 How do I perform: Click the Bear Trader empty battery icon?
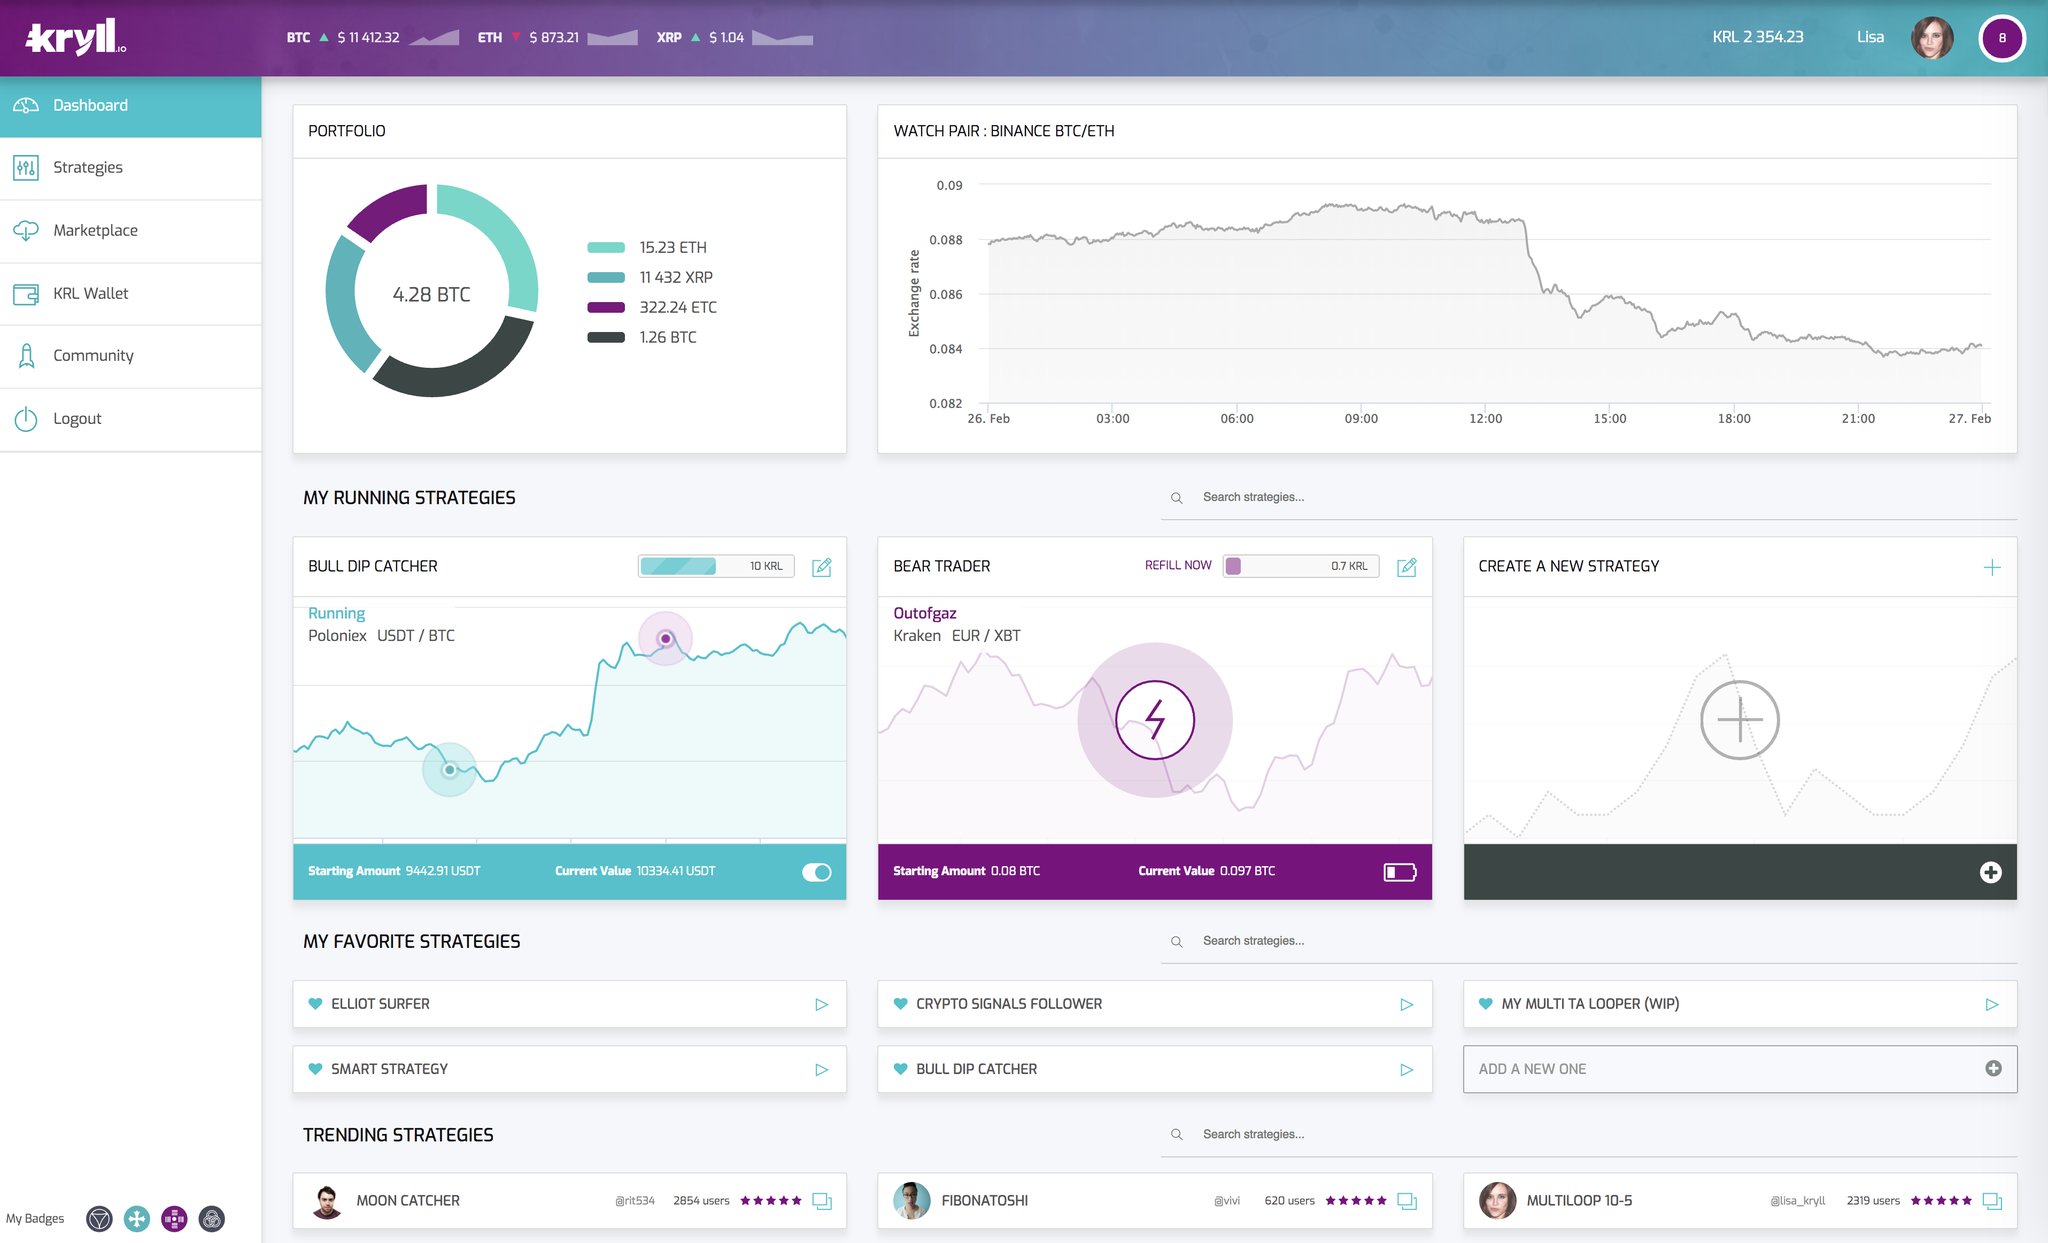[1400, 872]
